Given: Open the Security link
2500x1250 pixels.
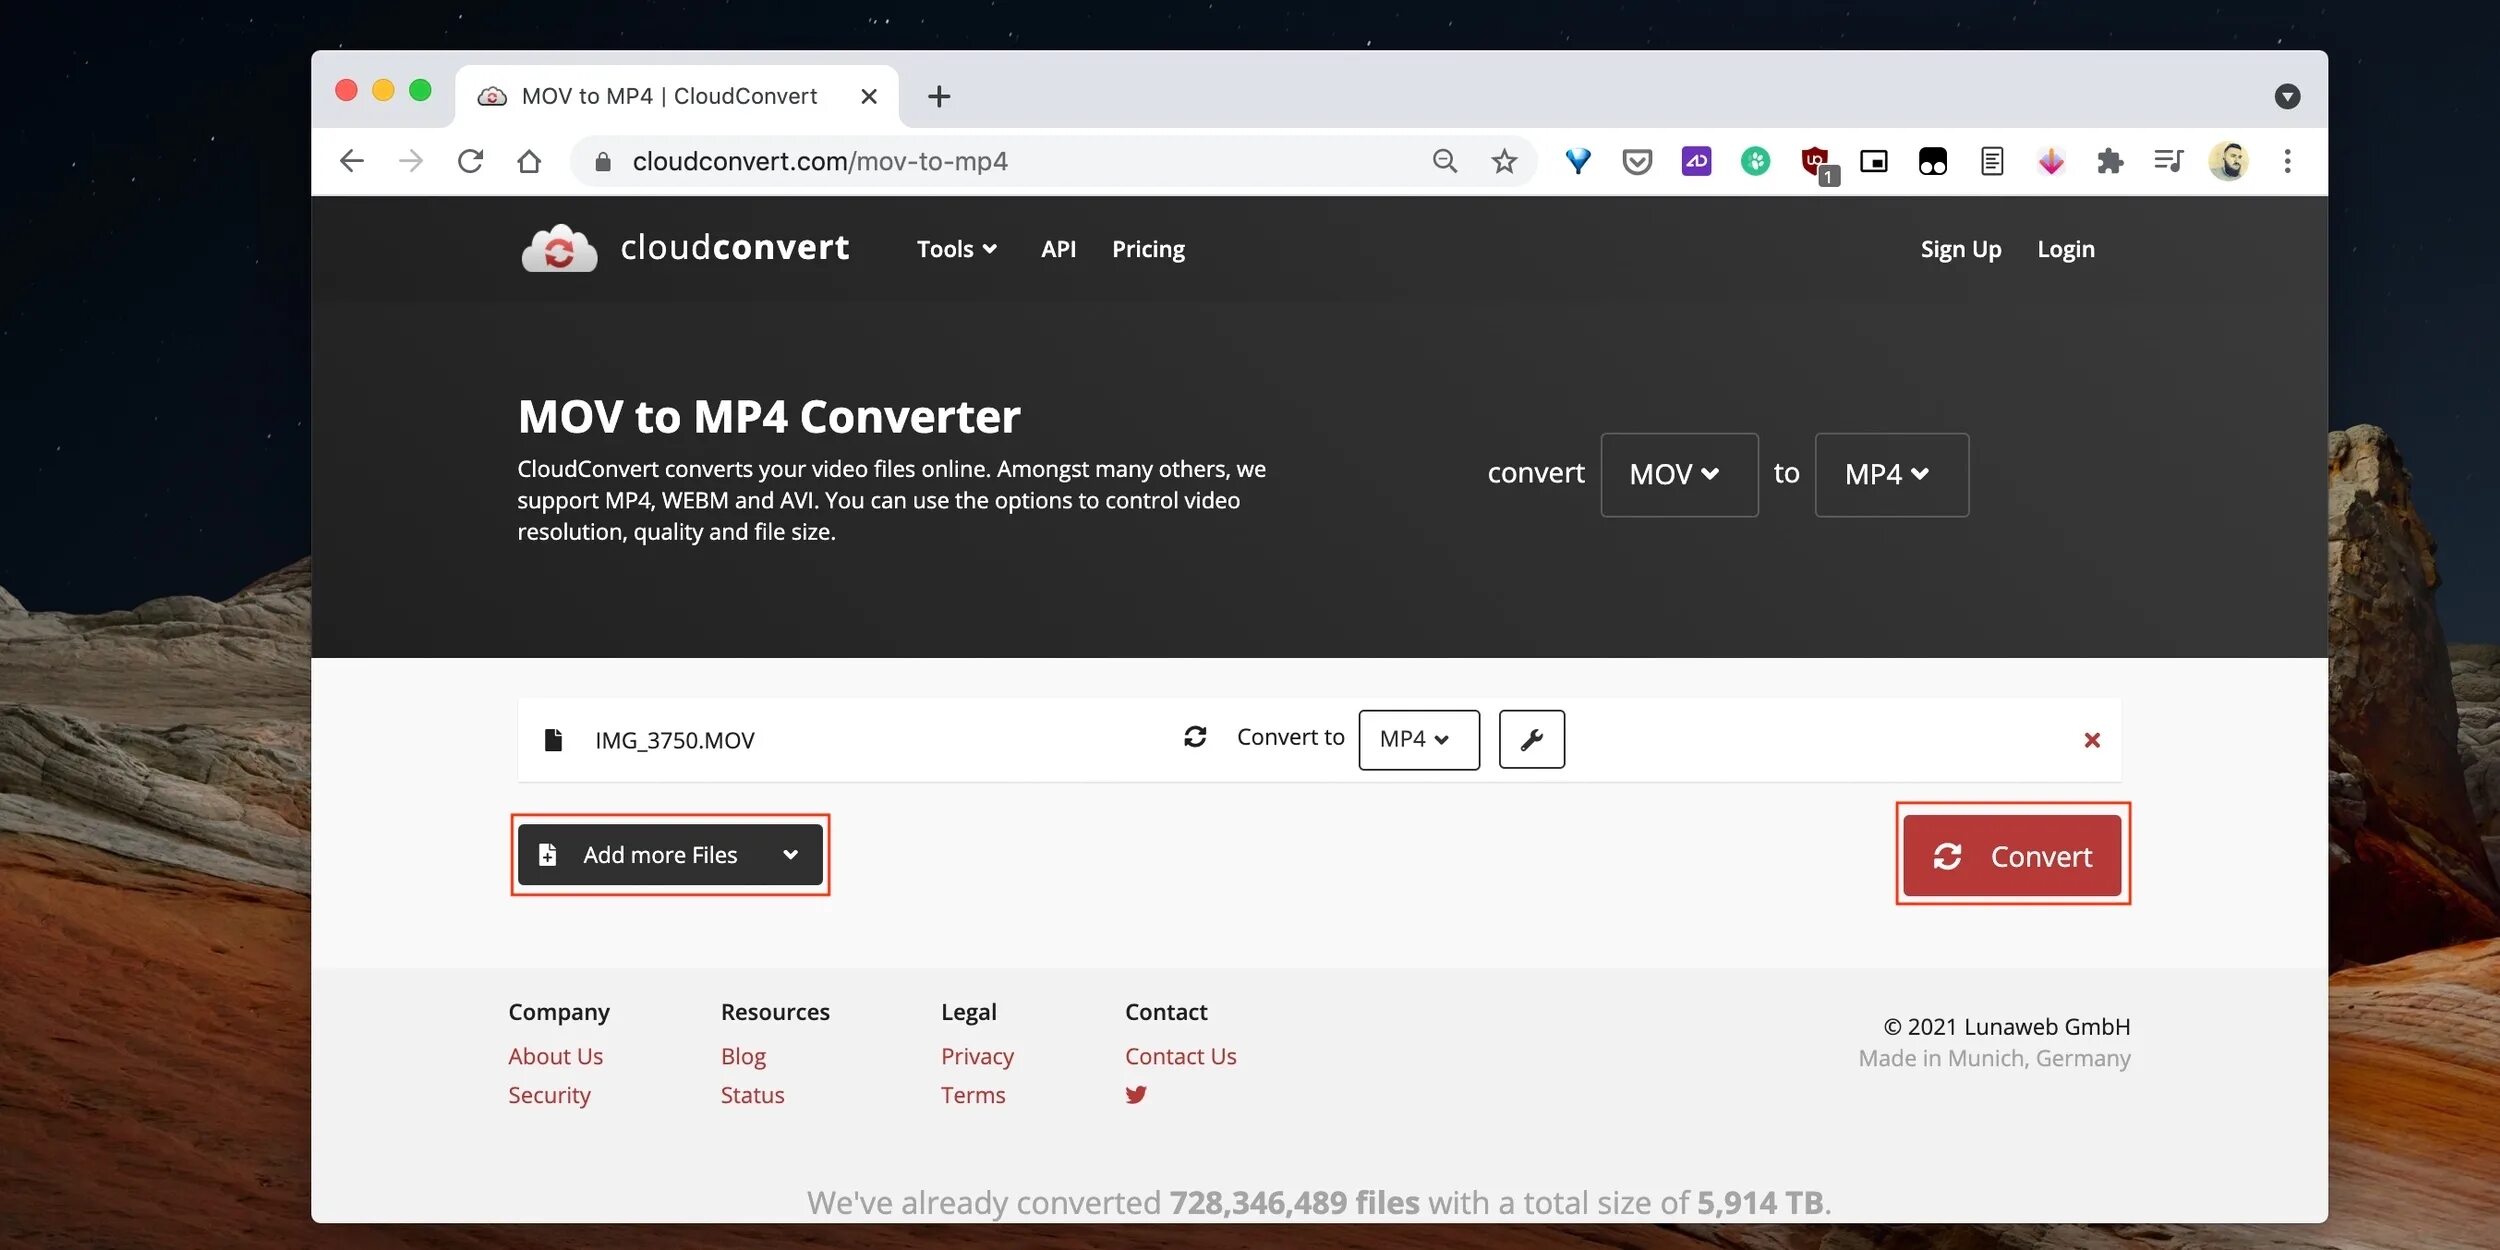Looking at the screenshot, I should pyautogui.click(x=549, y=1095).
